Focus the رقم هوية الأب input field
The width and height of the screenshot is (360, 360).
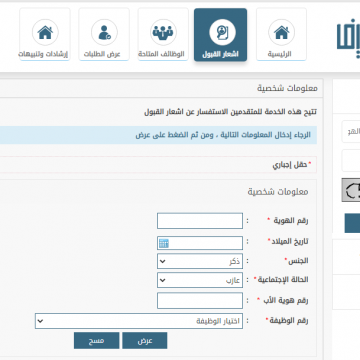coord(200,301)
